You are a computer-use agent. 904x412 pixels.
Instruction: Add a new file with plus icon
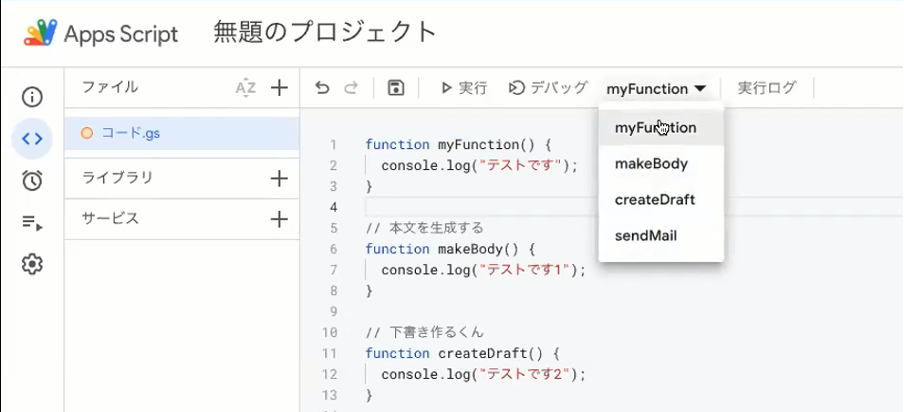[x=279, y=88]
